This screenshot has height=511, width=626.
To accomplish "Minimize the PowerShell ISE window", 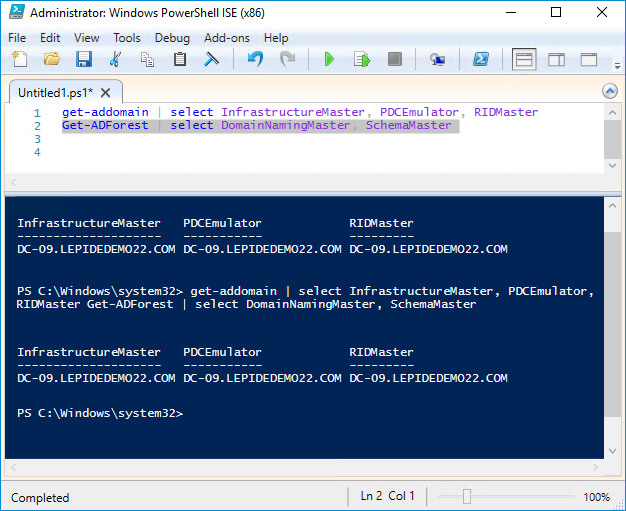I will coord(511,12).
